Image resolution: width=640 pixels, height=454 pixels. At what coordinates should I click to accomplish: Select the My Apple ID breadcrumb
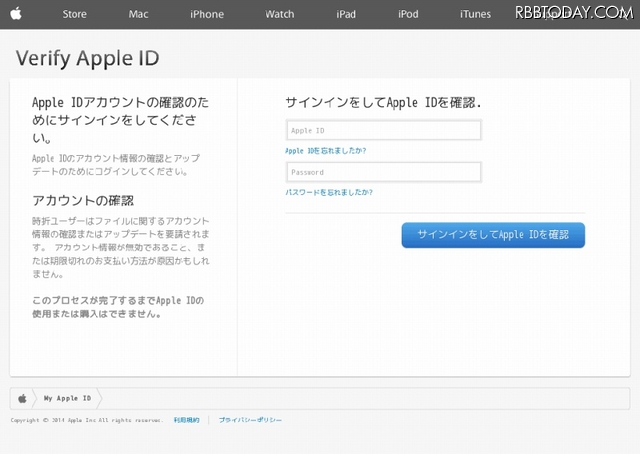click(67, 398)
